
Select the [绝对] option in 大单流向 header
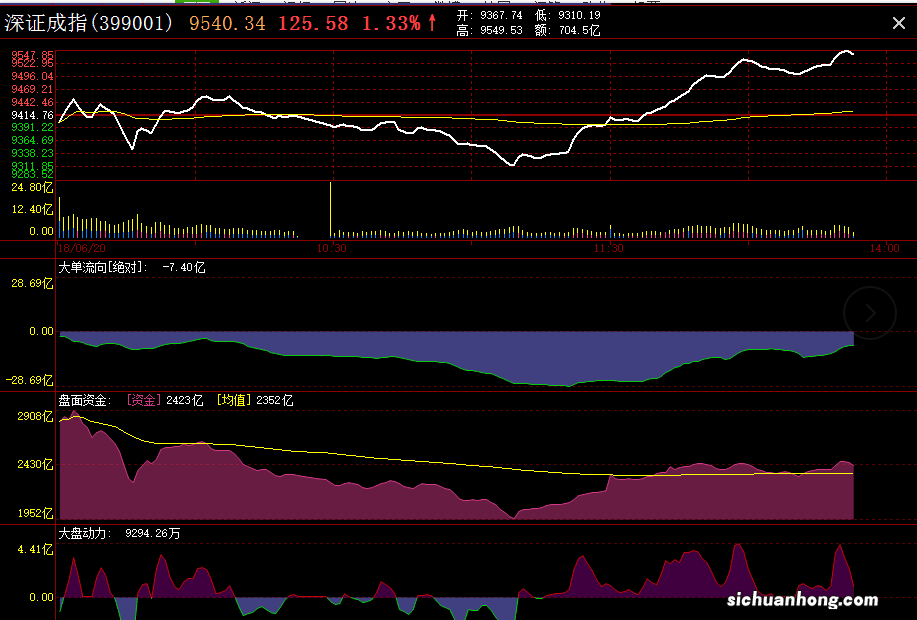128,267
